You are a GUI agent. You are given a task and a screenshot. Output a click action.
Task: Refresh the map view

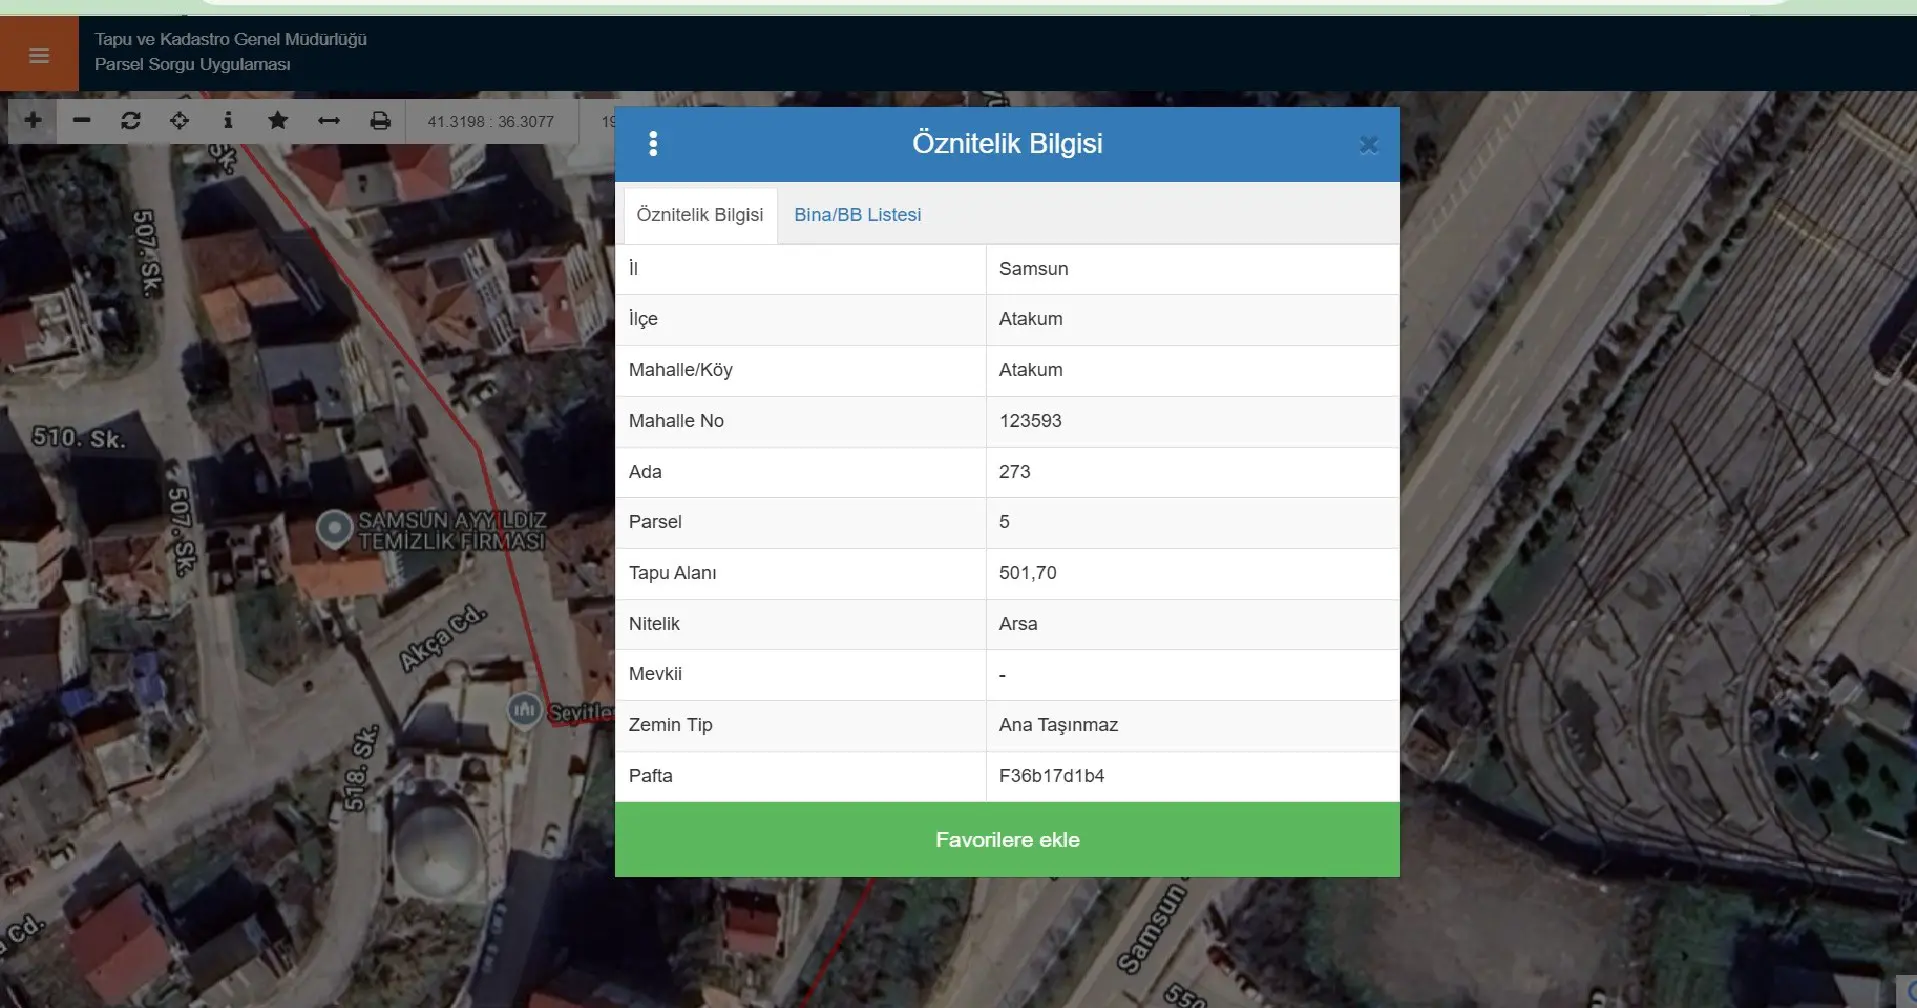pyautogui.click(x=131, y=120)
